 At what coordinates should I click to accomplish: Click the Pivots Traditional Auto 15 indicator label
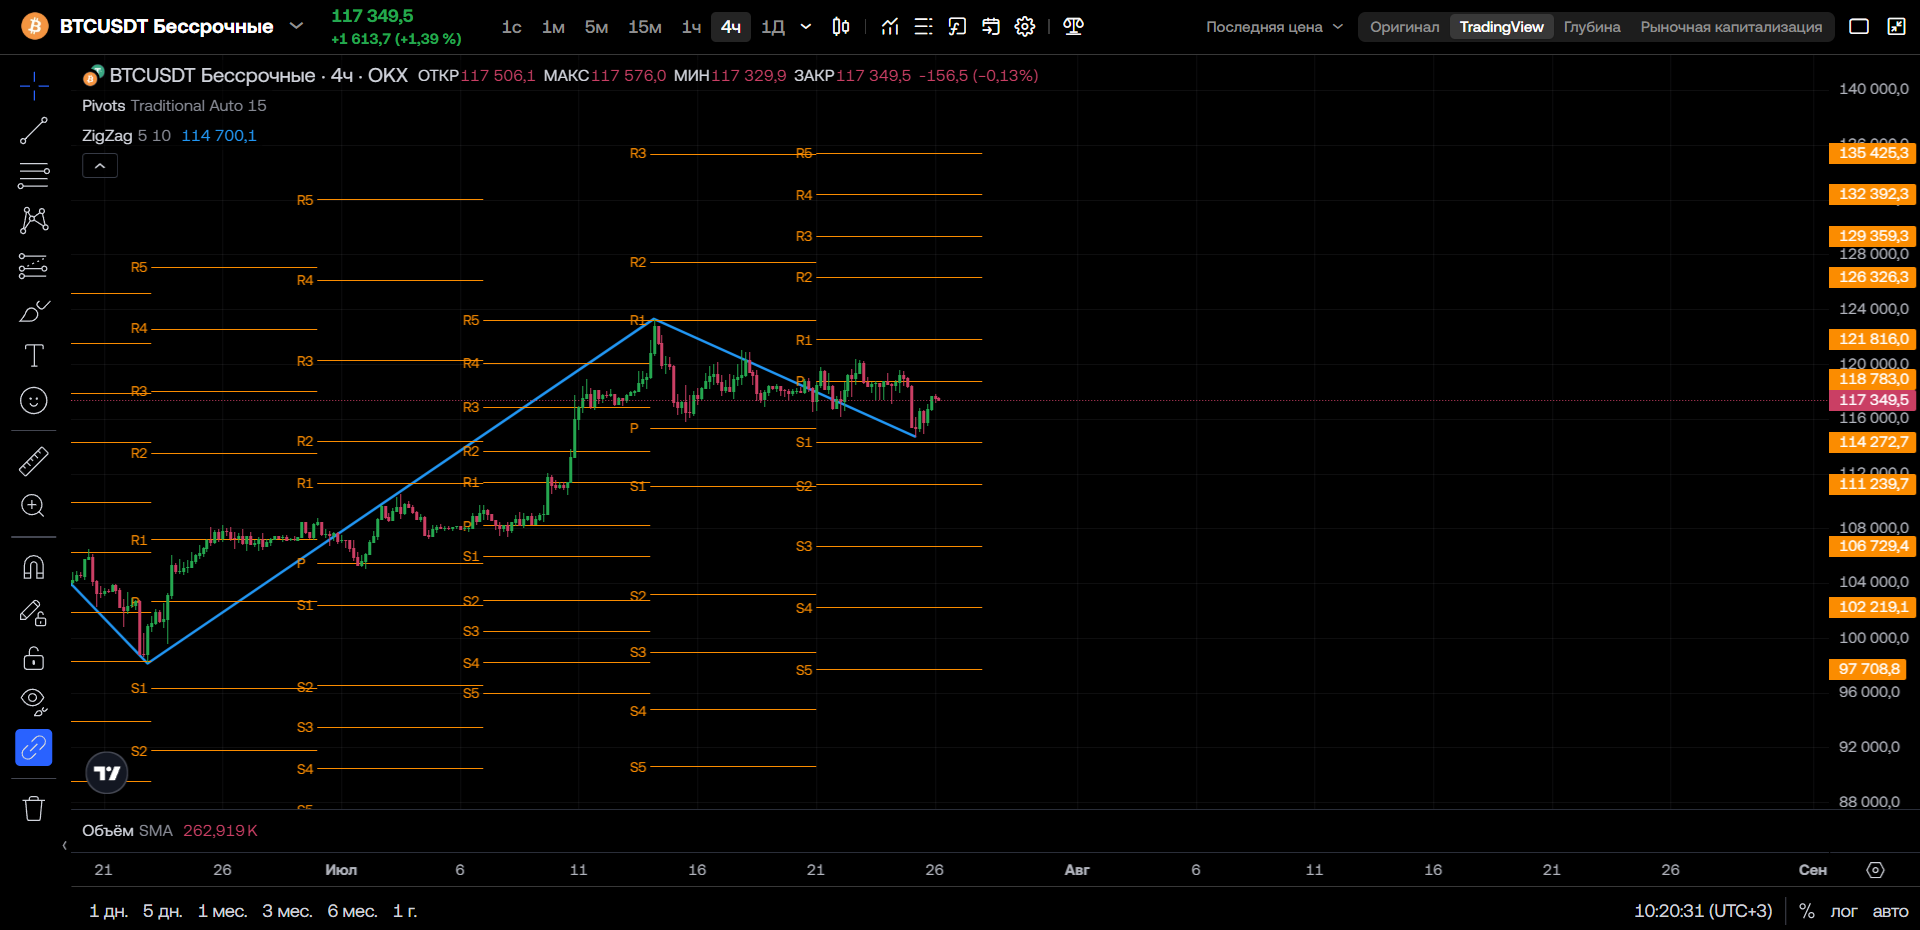pos(174,106)
